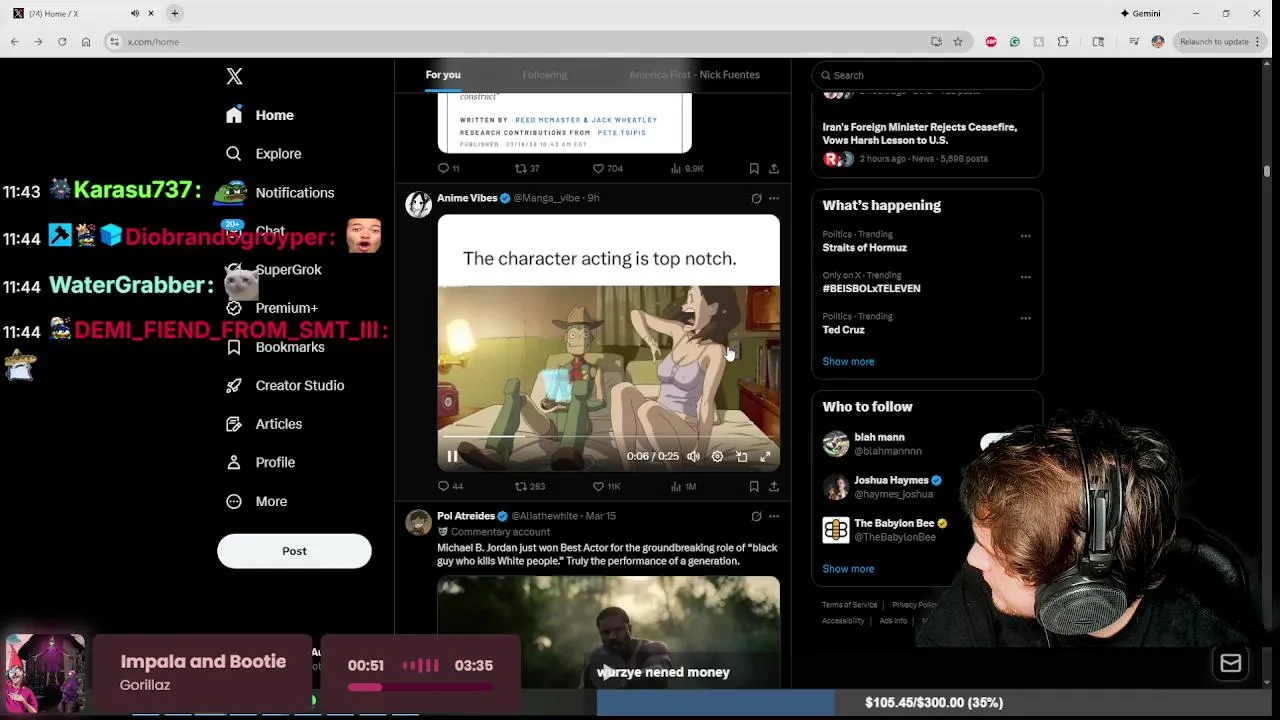Open video settings gear icon

(x=717, y=456)
